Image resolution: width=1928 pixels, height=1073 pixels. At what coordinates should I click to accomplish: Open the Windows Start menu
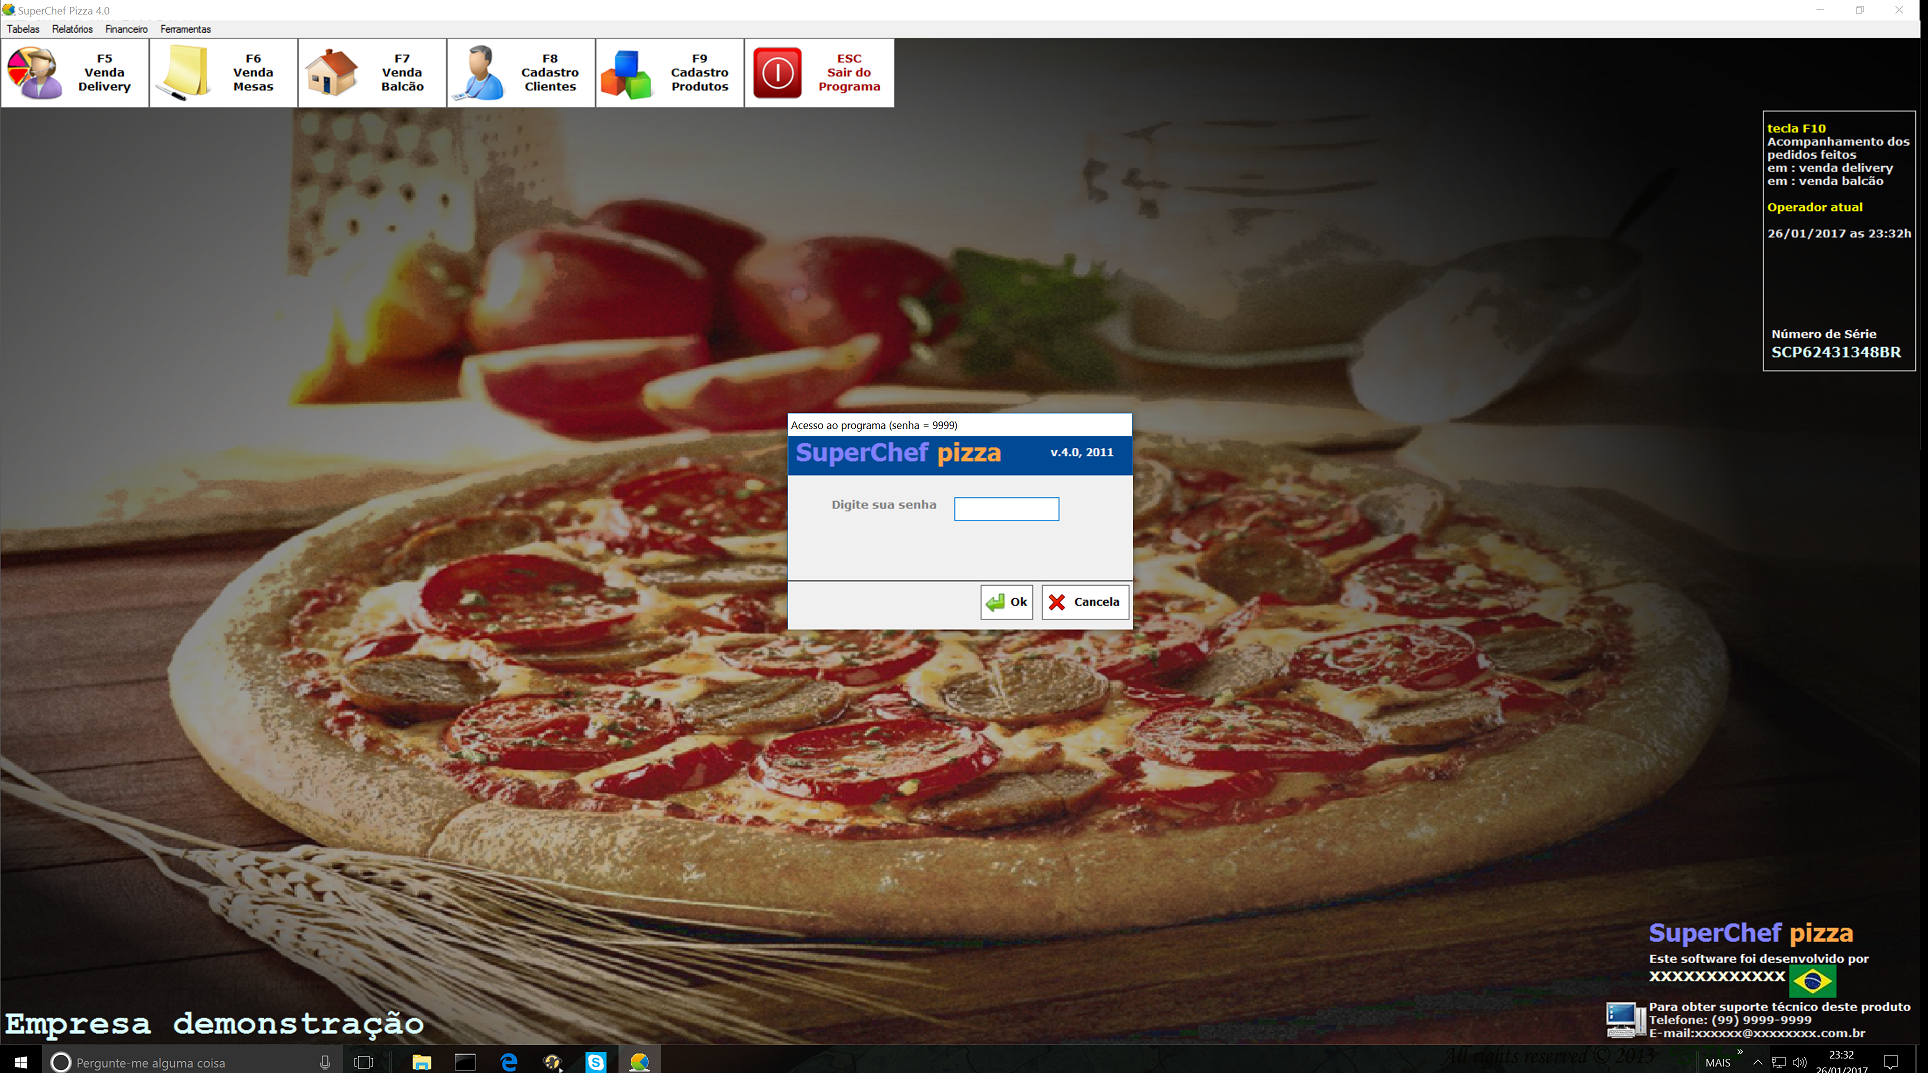point(20,1062)
